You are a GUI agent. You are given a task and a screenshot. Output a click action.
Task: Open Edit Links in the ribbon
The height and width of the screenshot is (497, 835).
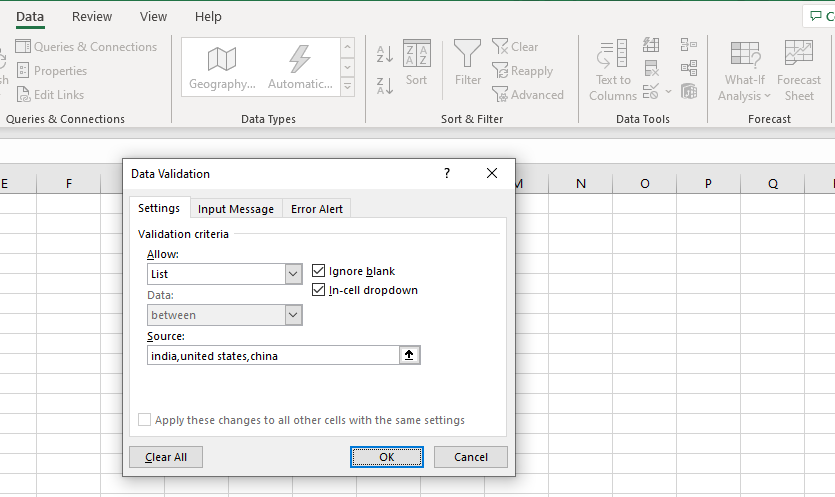(x=50, y=94)
